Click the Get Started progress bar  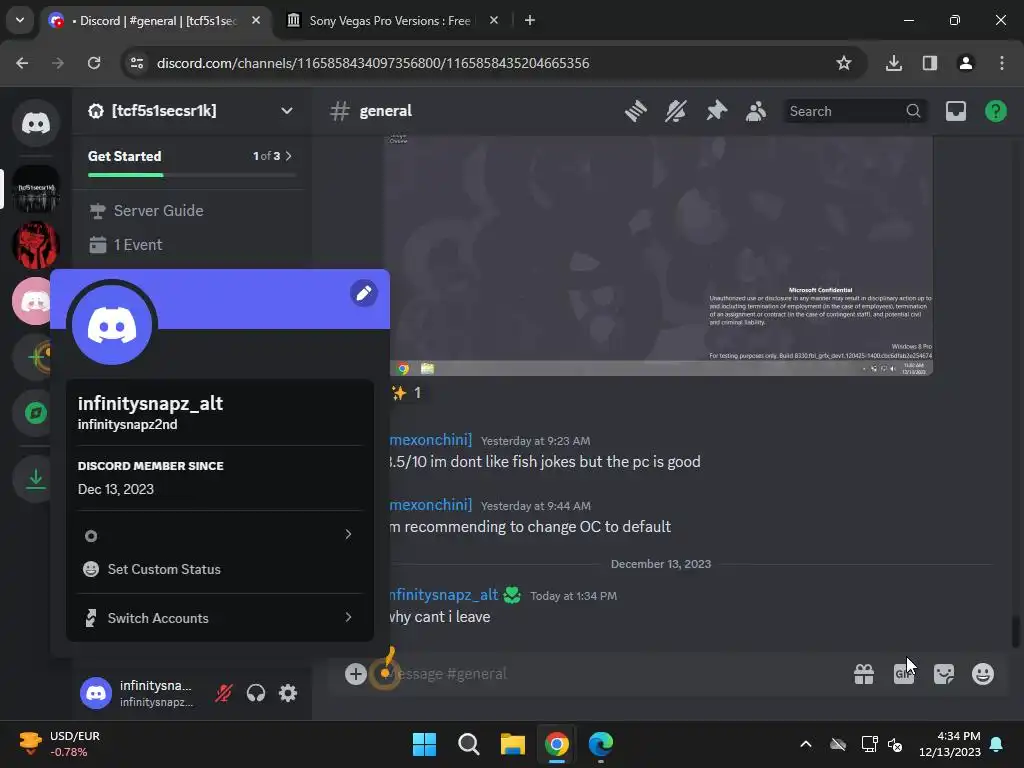click(191, 175)
